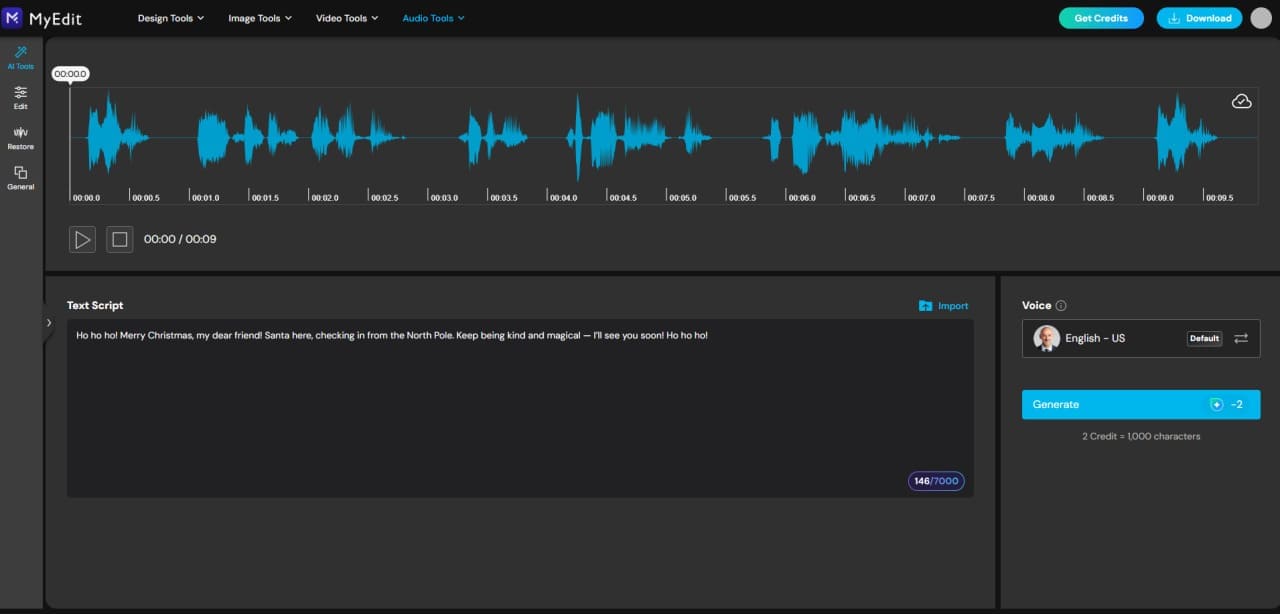Open the Image Tools dropdown menu

point(260,18)
